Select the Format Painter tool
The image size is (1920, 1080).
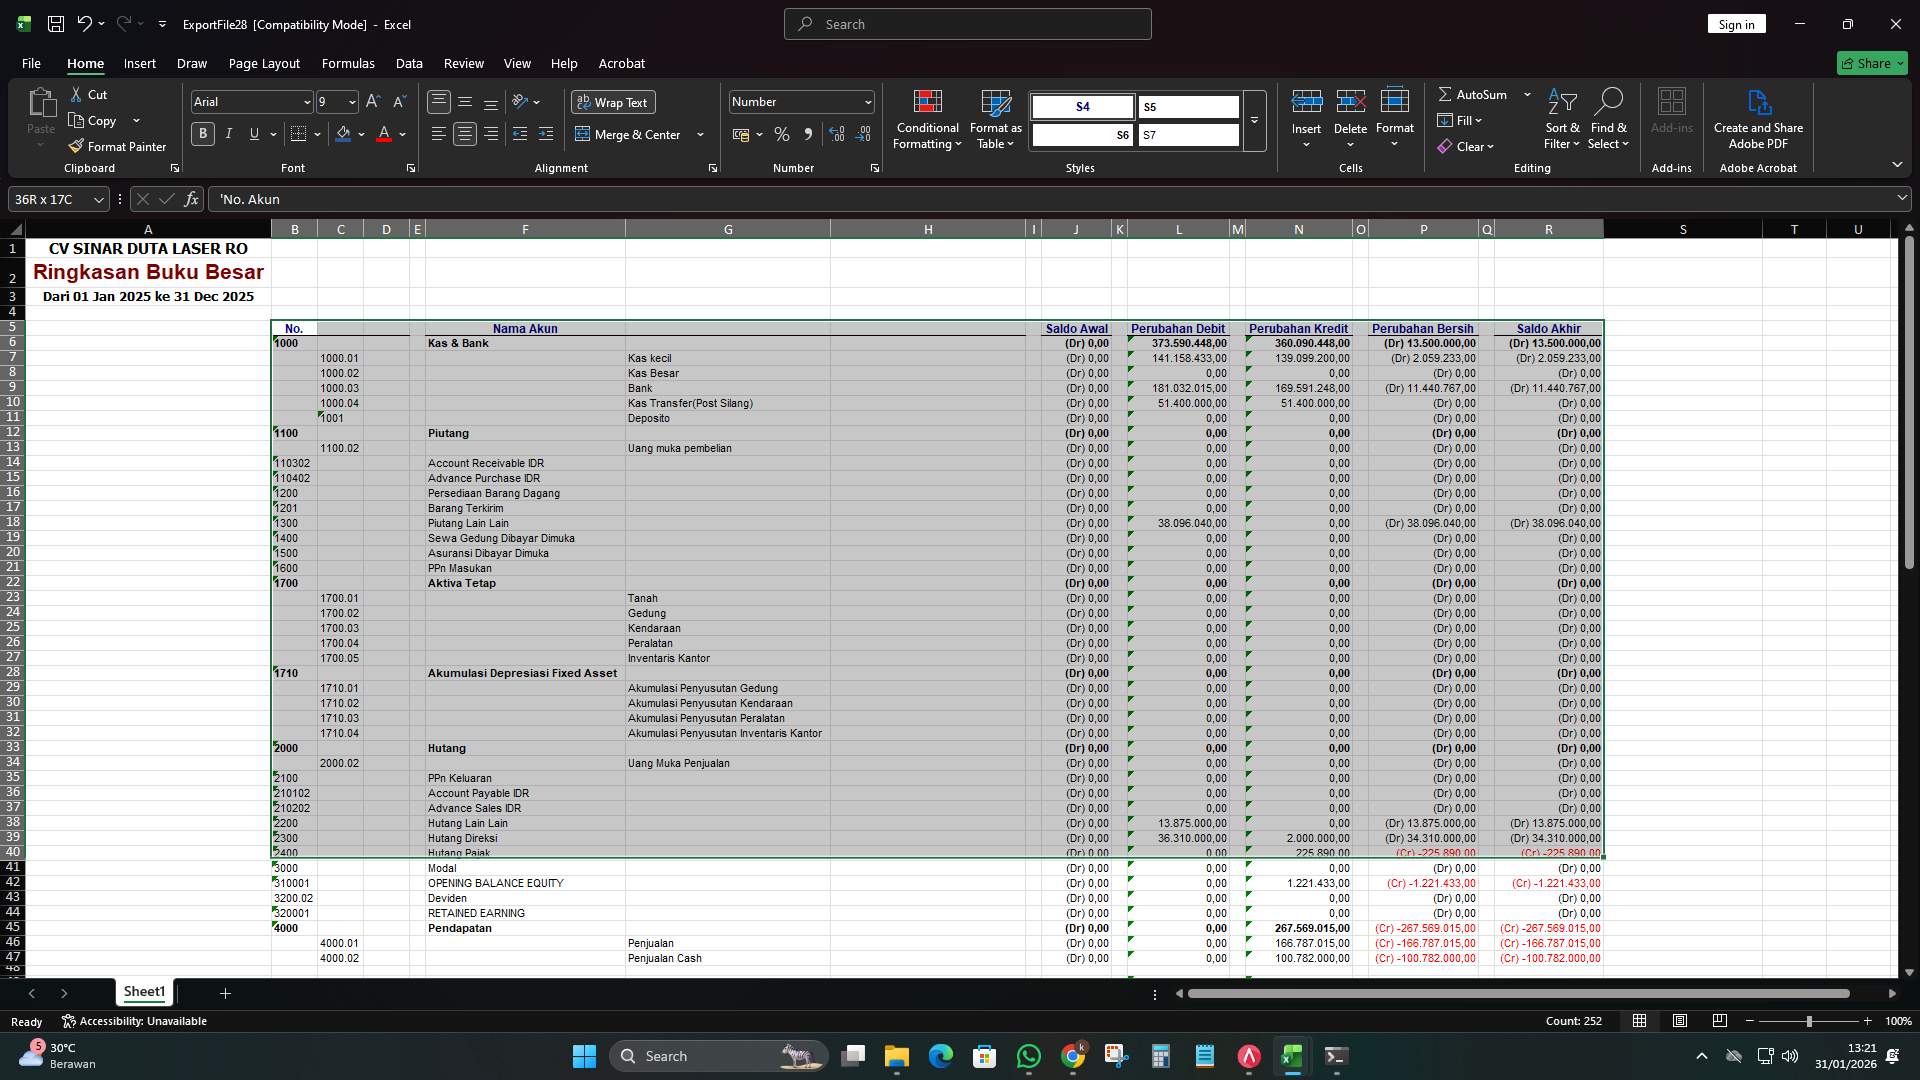coord(117,146)
